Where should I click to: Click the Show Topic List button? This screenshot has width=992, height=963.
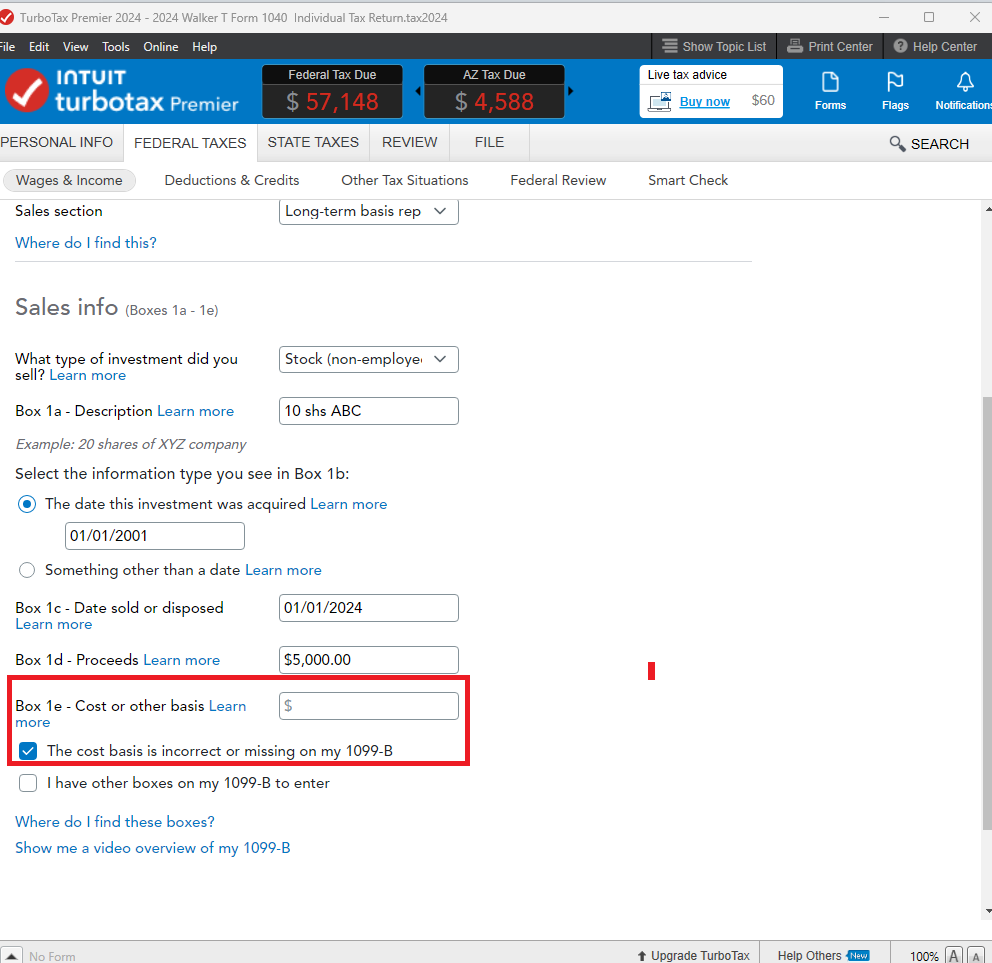pos(714,46)
